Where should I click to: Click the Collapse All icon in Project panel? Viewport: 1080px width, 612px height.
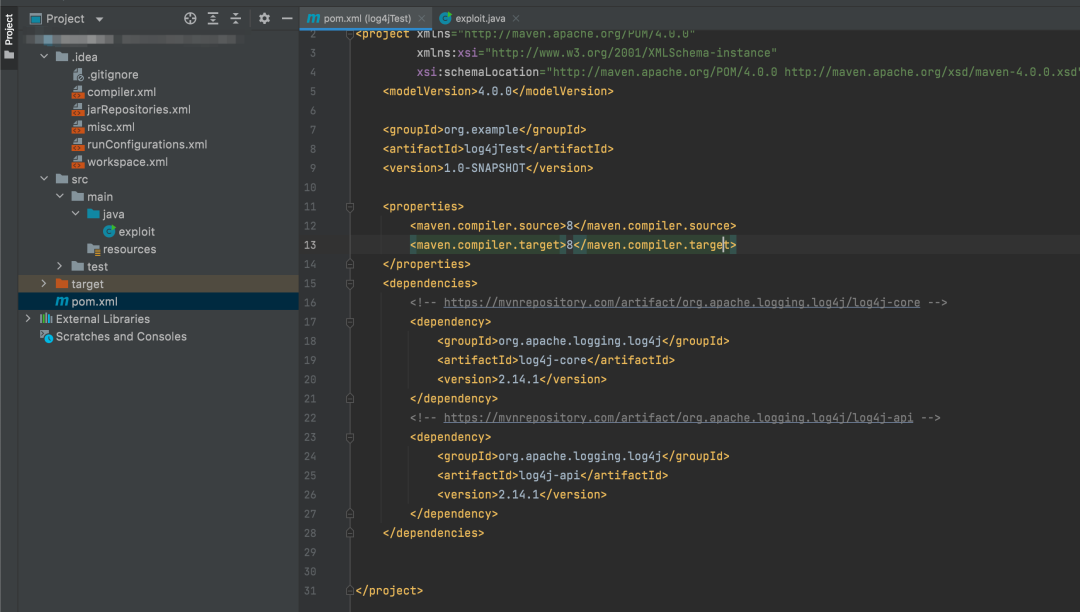236,19
